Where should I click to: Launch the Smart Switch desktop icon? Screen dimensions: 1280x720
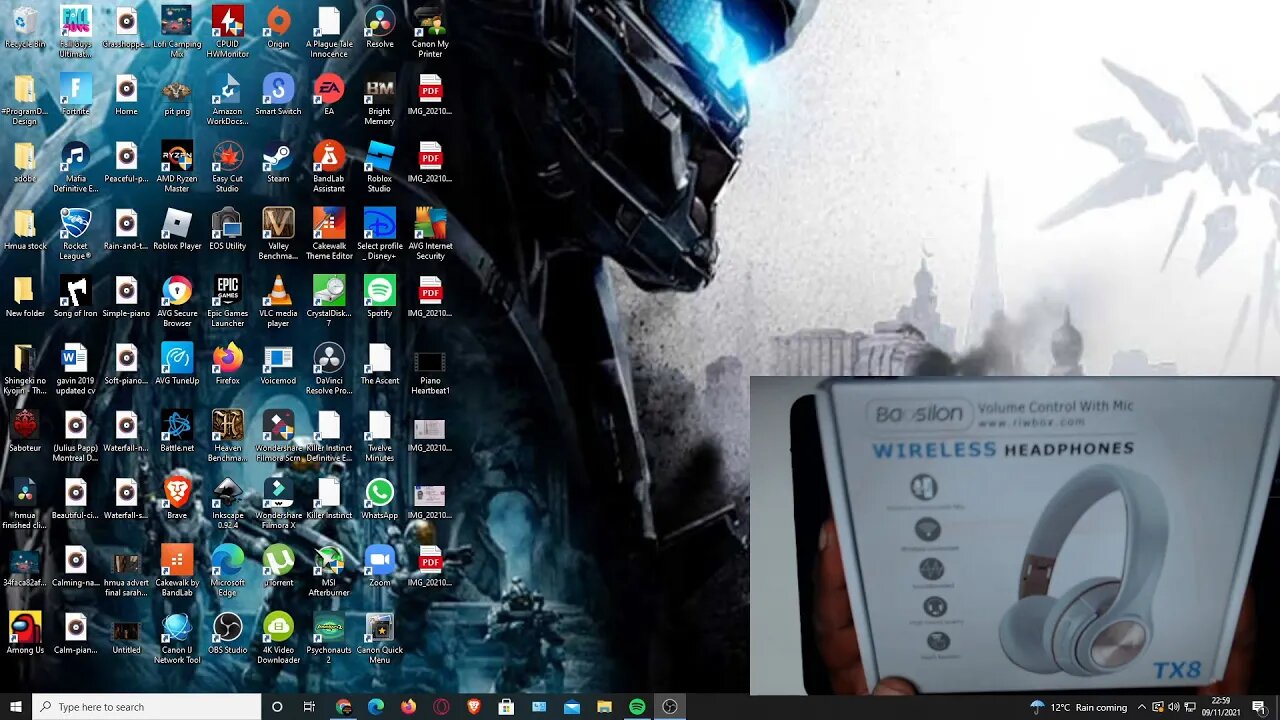pyautogui.click(x=278, y=95)
